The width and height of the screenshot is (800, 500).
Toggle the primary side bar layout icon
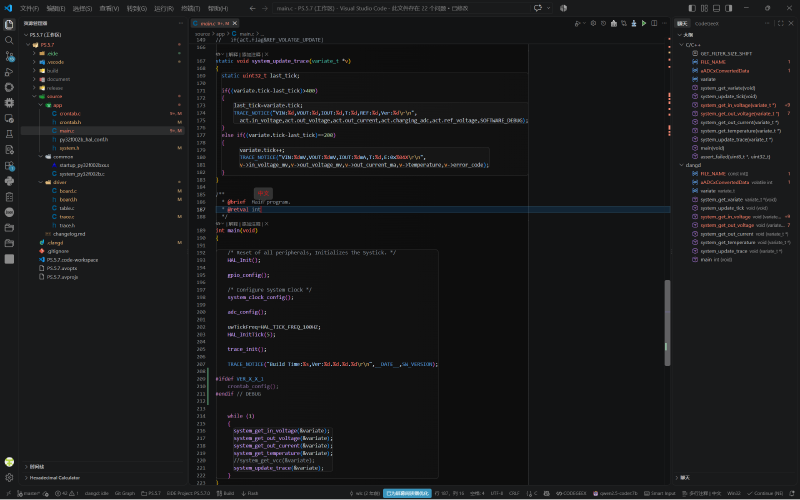[x=692, y=8]
